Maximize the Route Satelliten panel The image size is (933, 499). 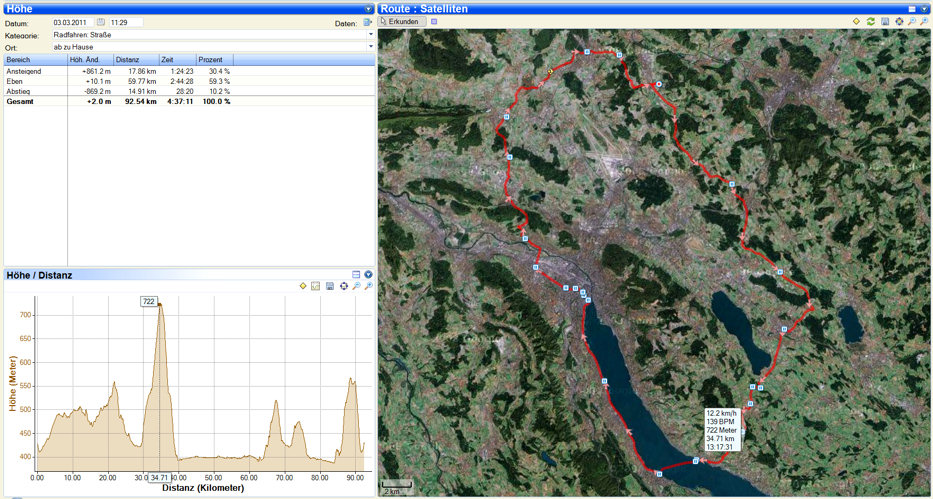(912, 8)
